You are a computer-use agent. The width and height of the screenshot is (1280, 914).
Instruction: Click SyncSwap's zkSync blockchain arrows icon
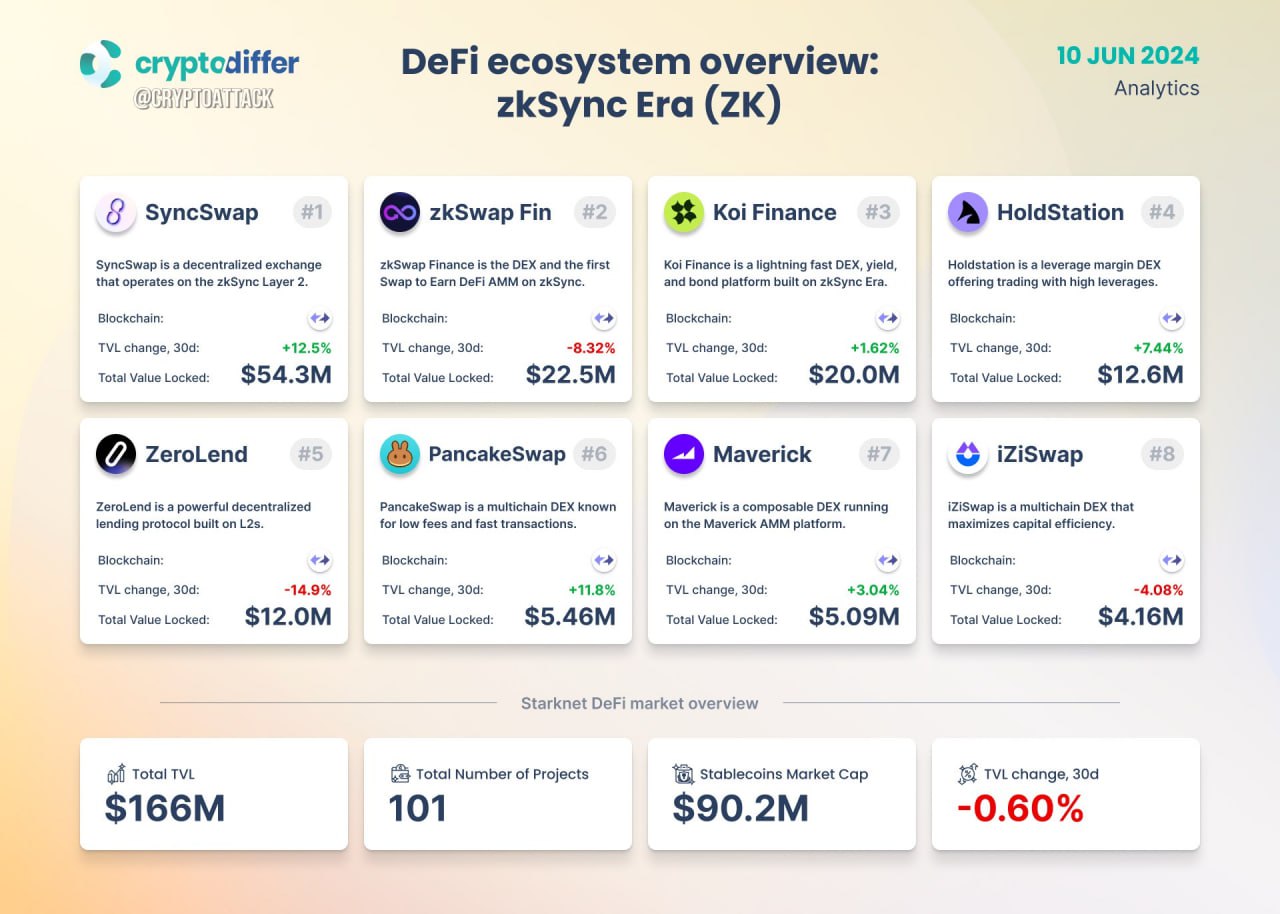(320, 319)
